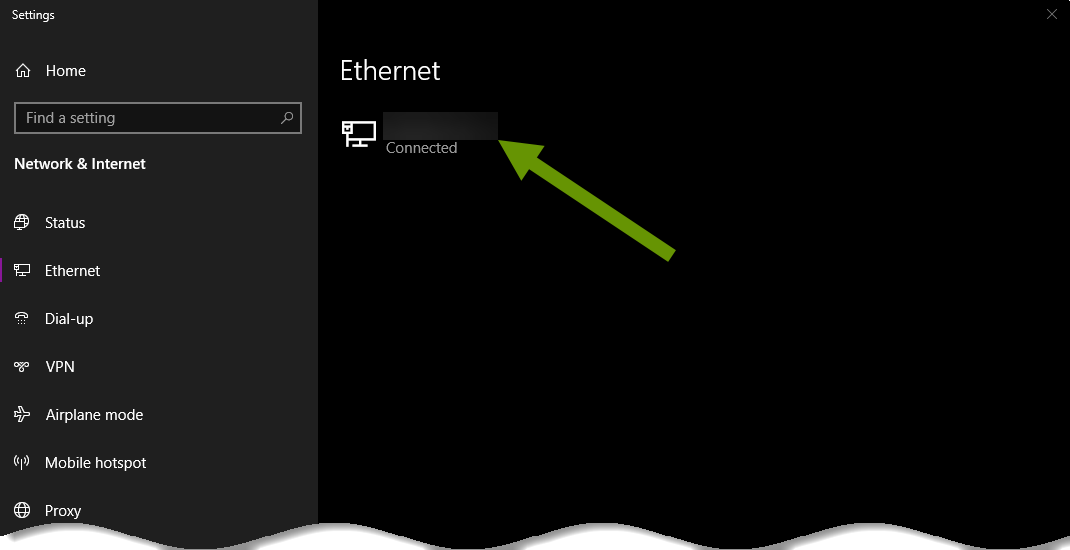The width and height of the screenshot is (1070, 550).
Task: Open the Connected Ethernet network entry
Action: coord(420,134)
